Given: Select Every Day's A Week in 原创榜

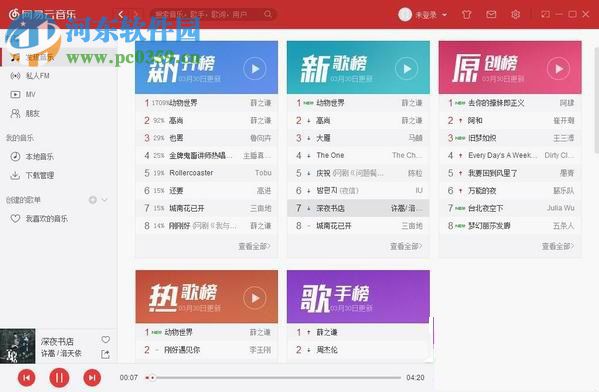Looking at the screenshot, I should (x=510, y=156).
